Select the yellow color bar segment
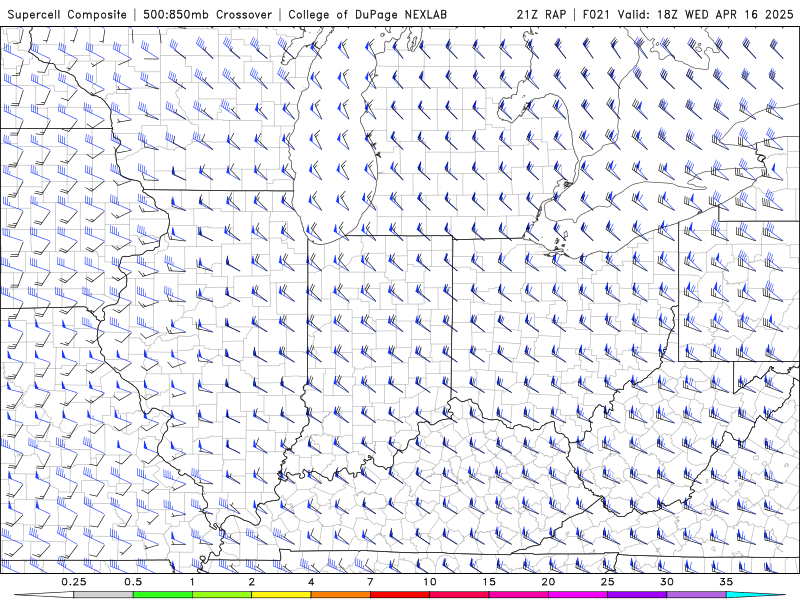Screen dimensions: 800x600 click(281, 595)
